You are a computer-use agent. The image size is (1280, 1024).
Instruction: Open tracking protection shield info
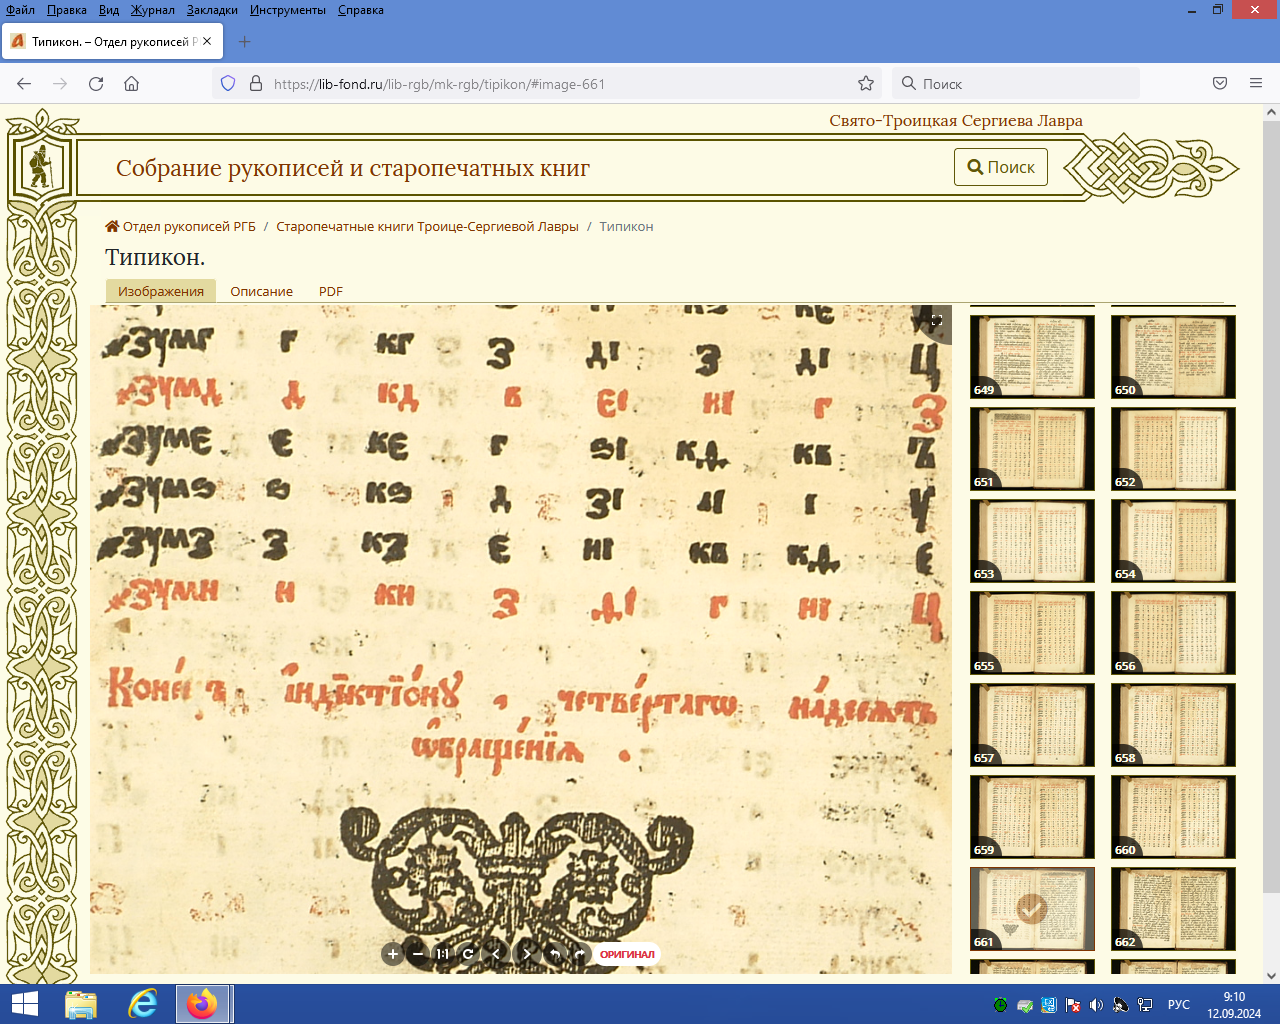coord(228,84)
